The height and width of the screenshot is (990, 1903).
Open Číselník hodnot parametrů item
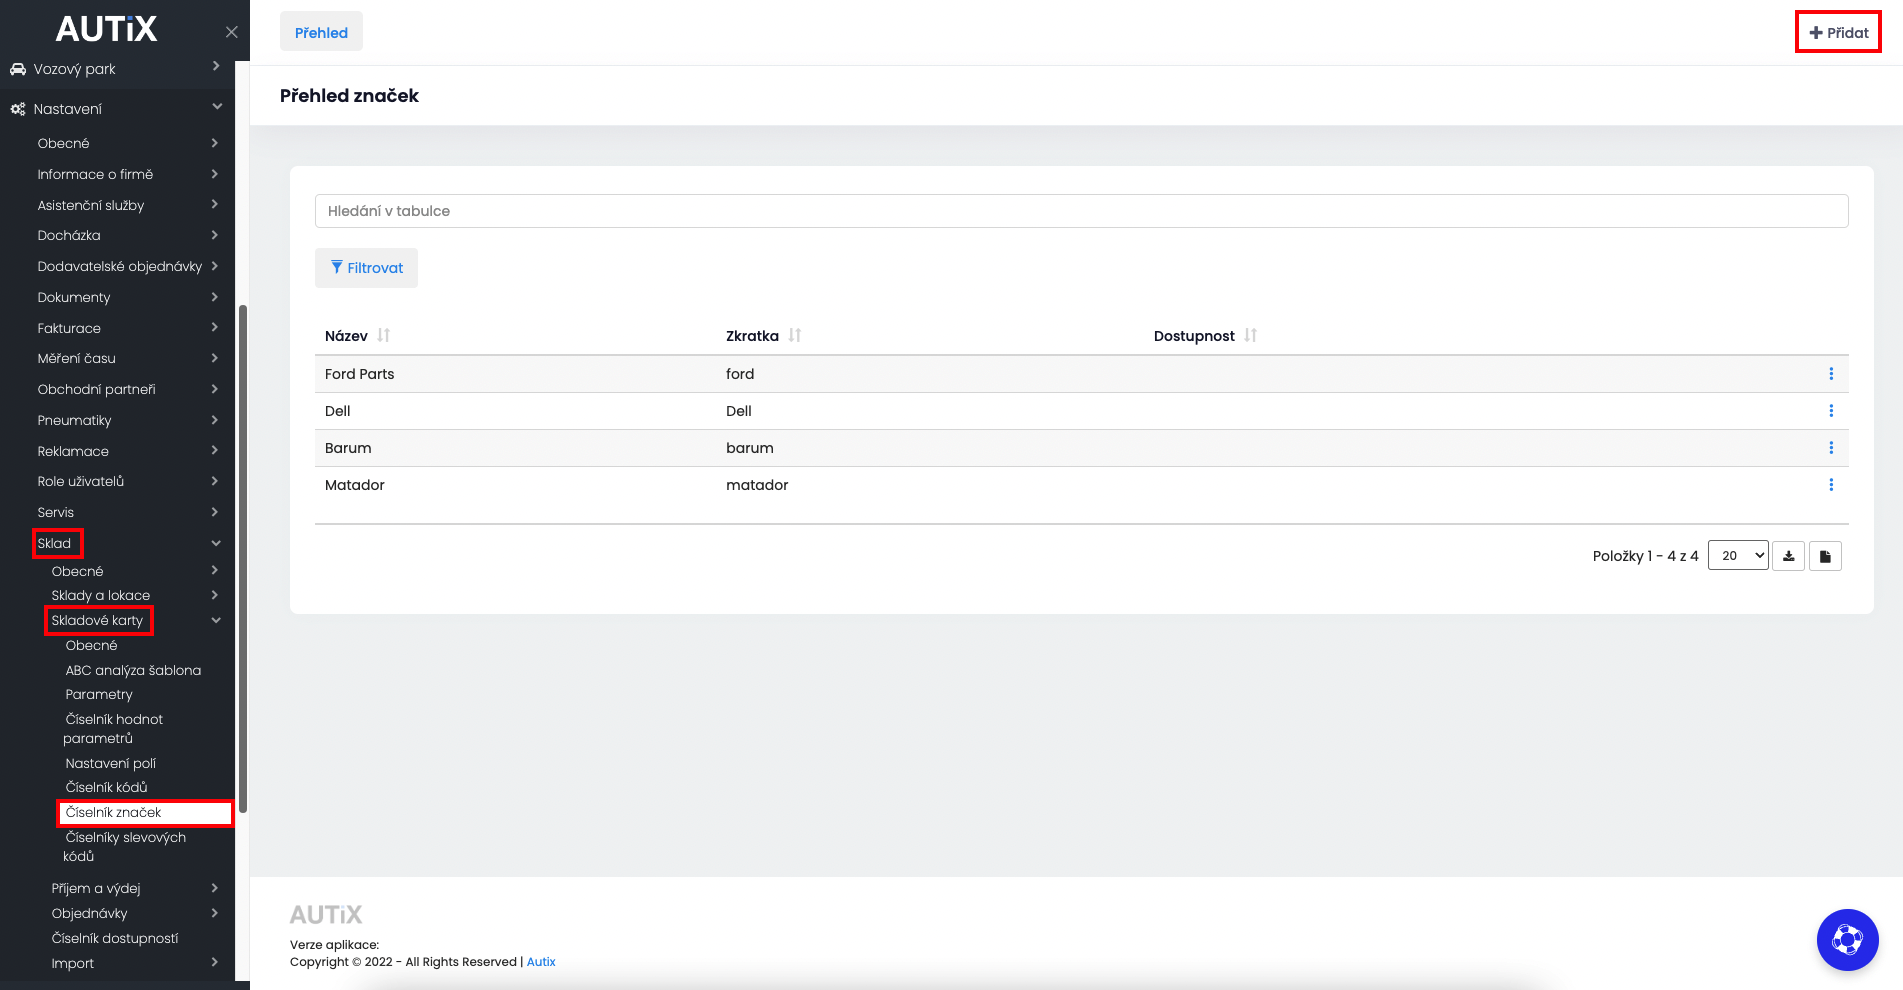point(113,729)
